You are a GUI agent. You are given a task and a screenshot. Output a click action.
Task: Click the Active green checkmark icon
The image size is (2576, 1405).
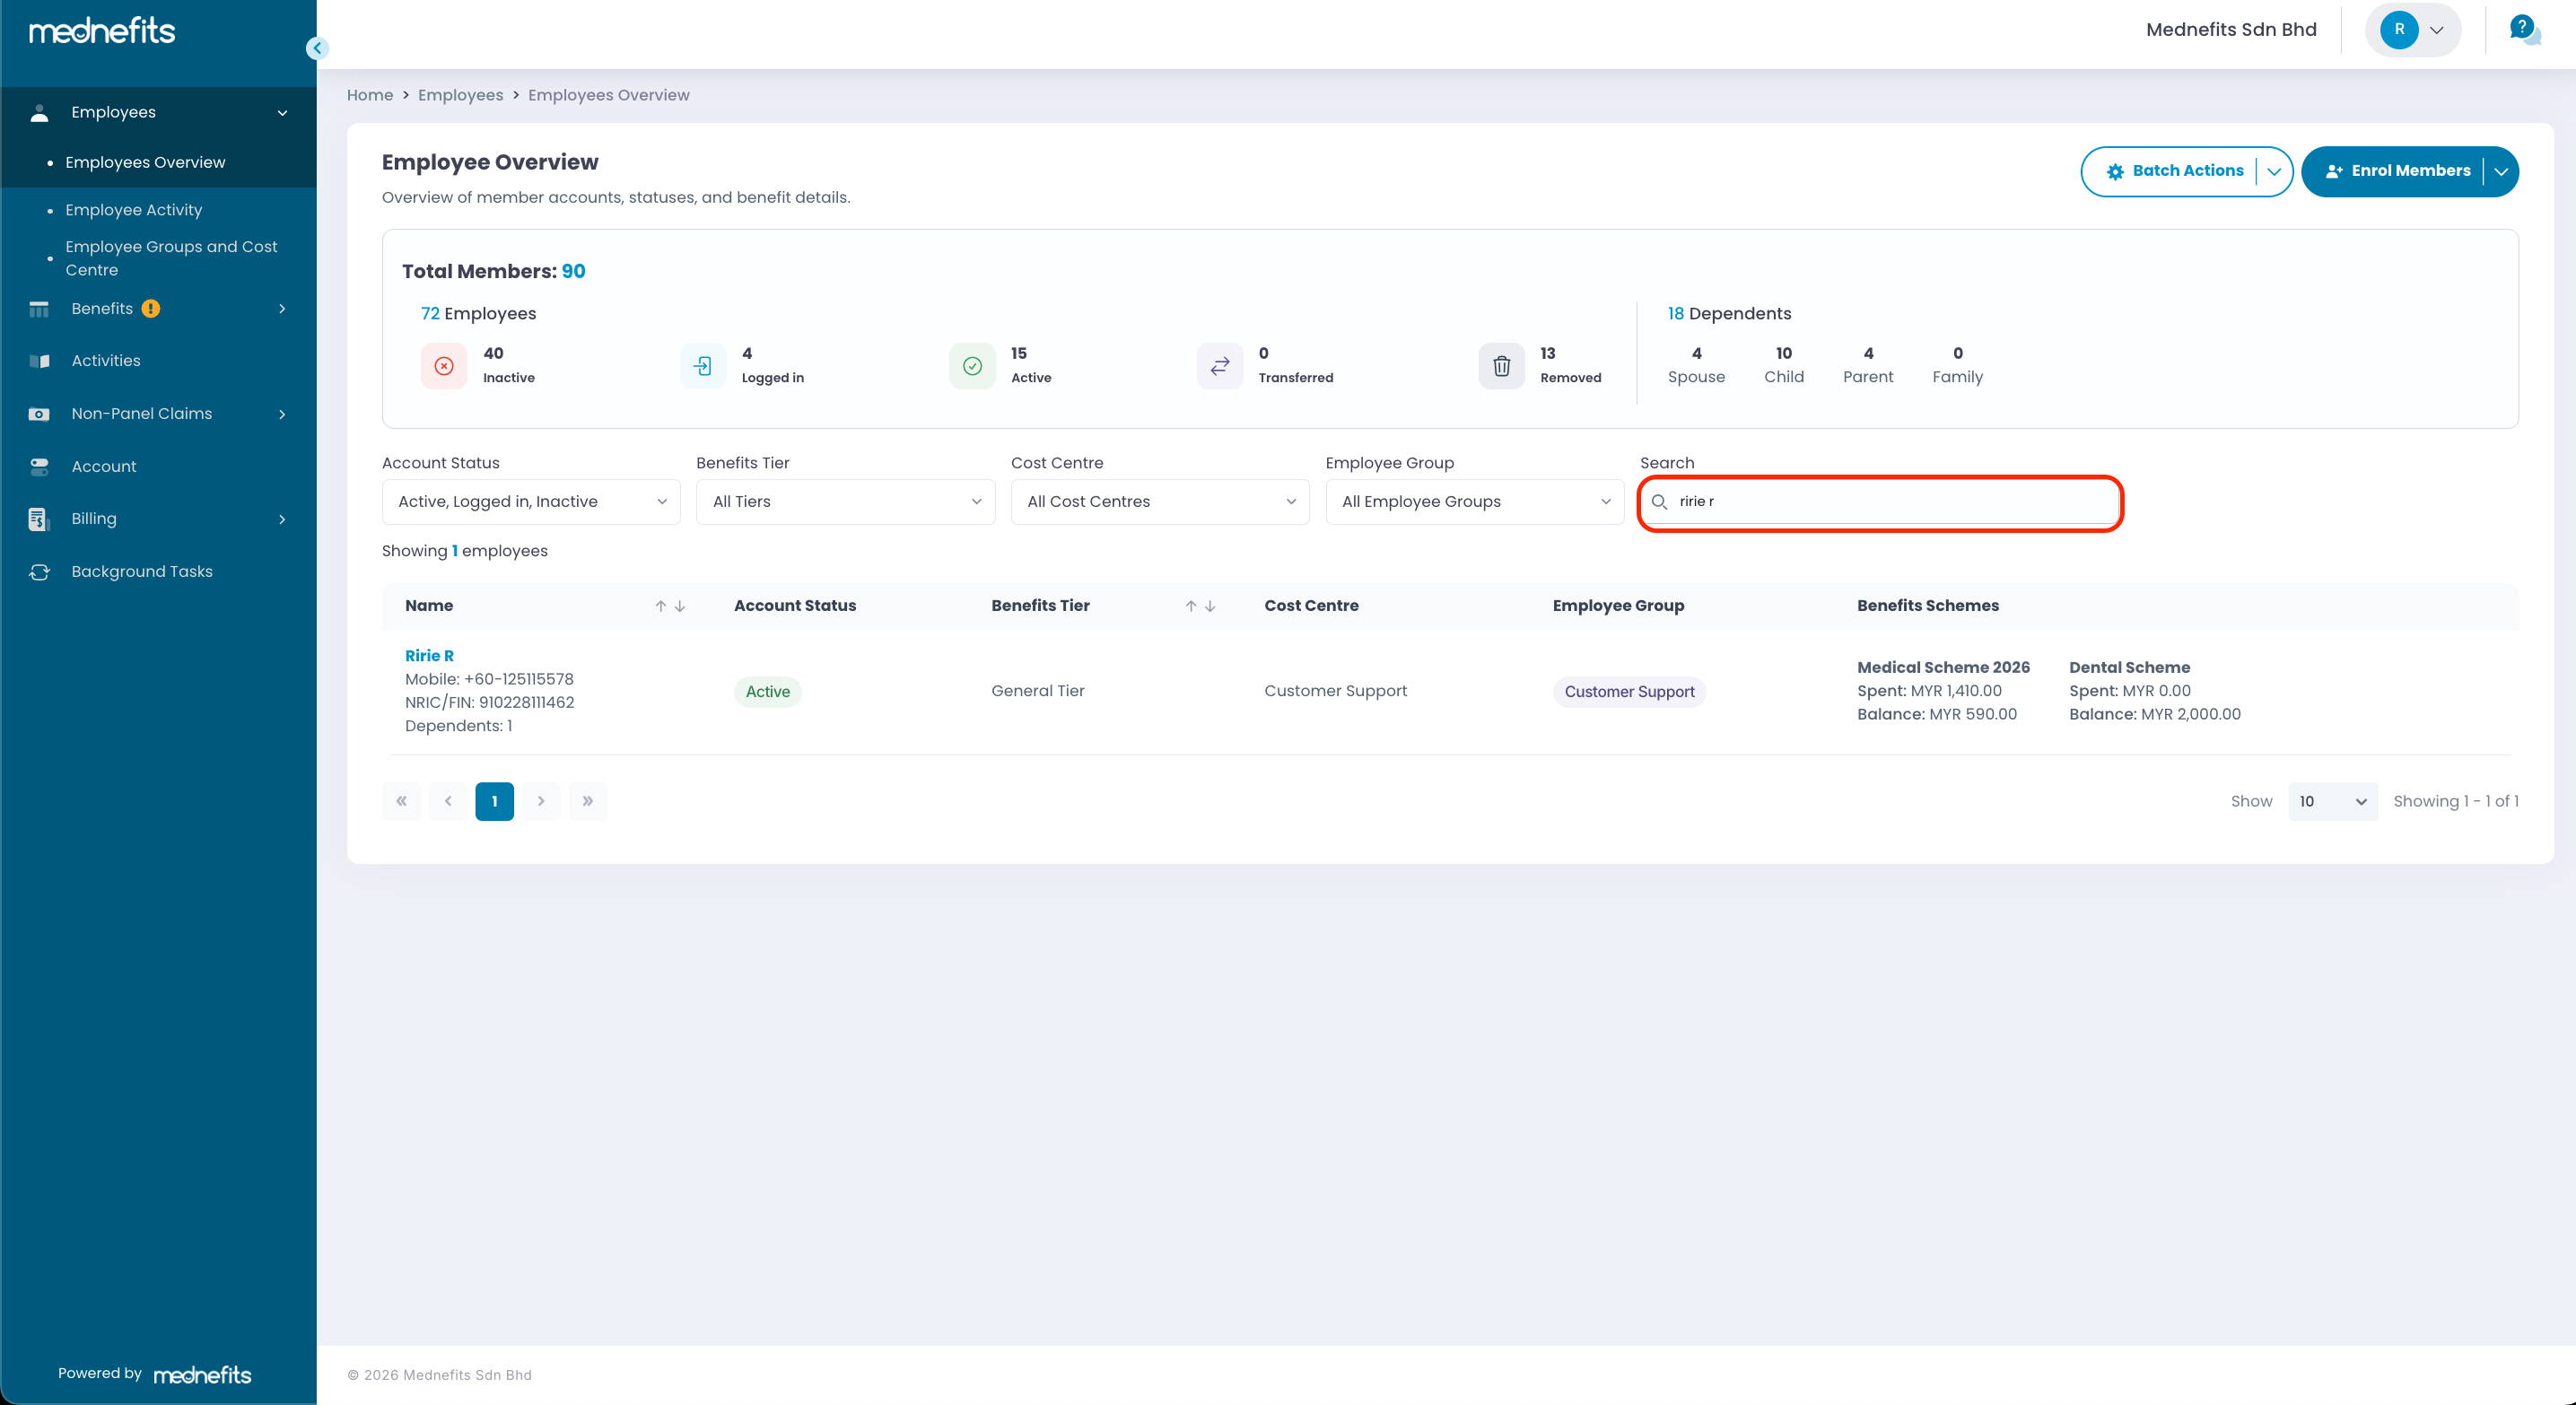(x=972, y=366)
